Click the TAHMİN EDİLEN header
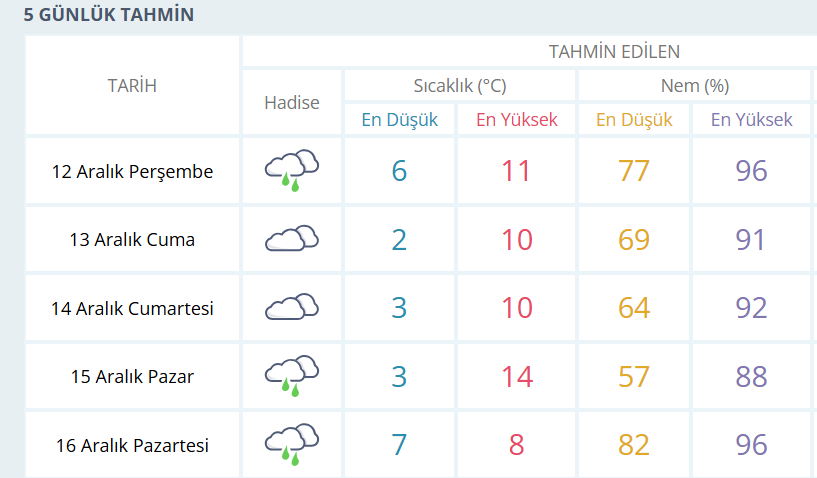817x478 pixels. [x=614, y=52]
